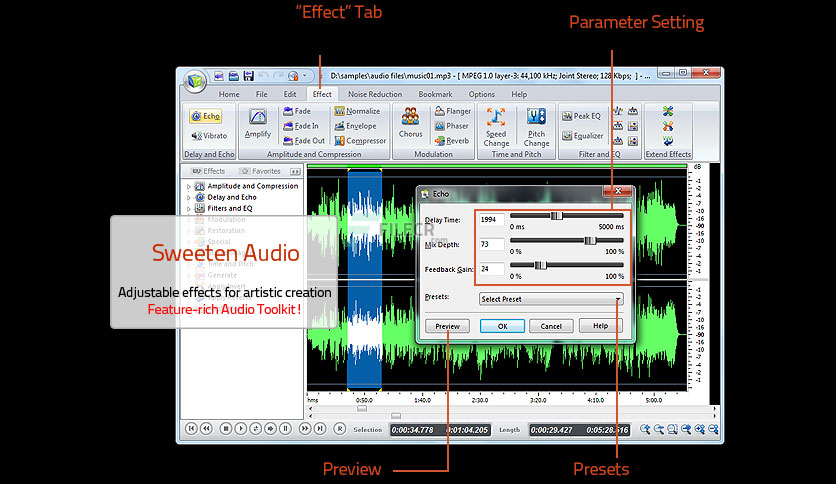Click the Fast Forward transport button

tap(305, 429)
